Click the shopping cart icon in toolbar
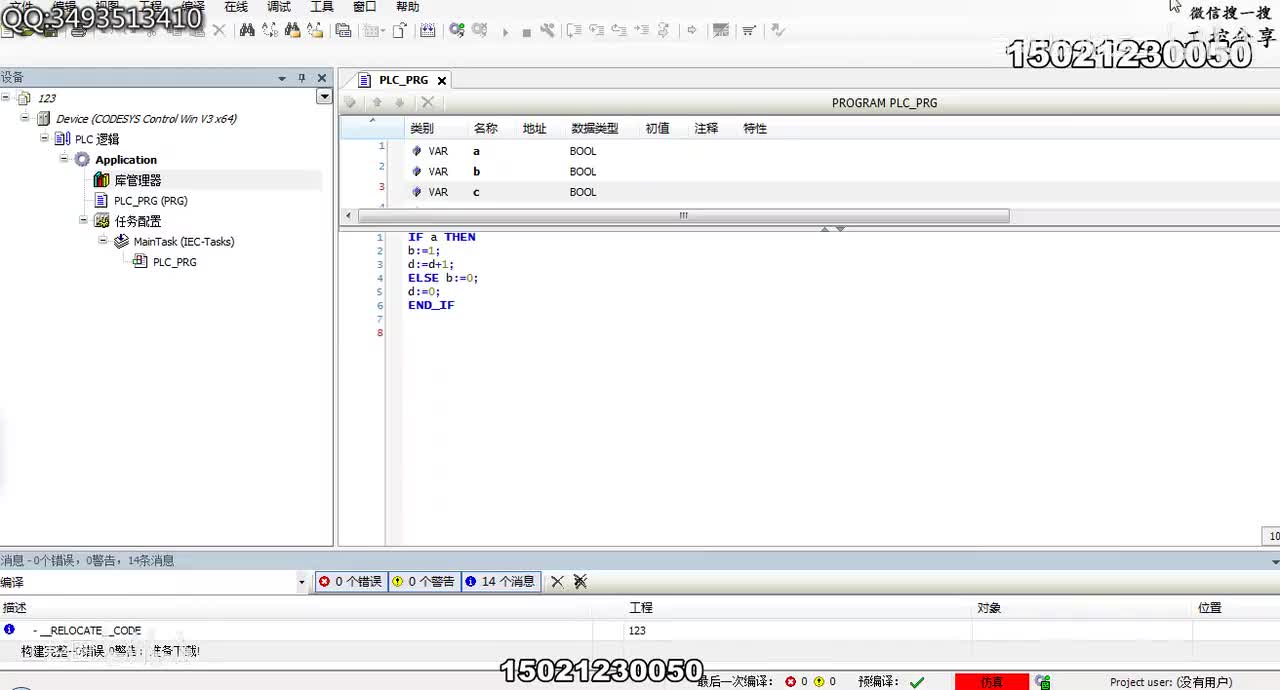Image resolution: width=1280 pixels, height=690 pixels. [749, 30]
